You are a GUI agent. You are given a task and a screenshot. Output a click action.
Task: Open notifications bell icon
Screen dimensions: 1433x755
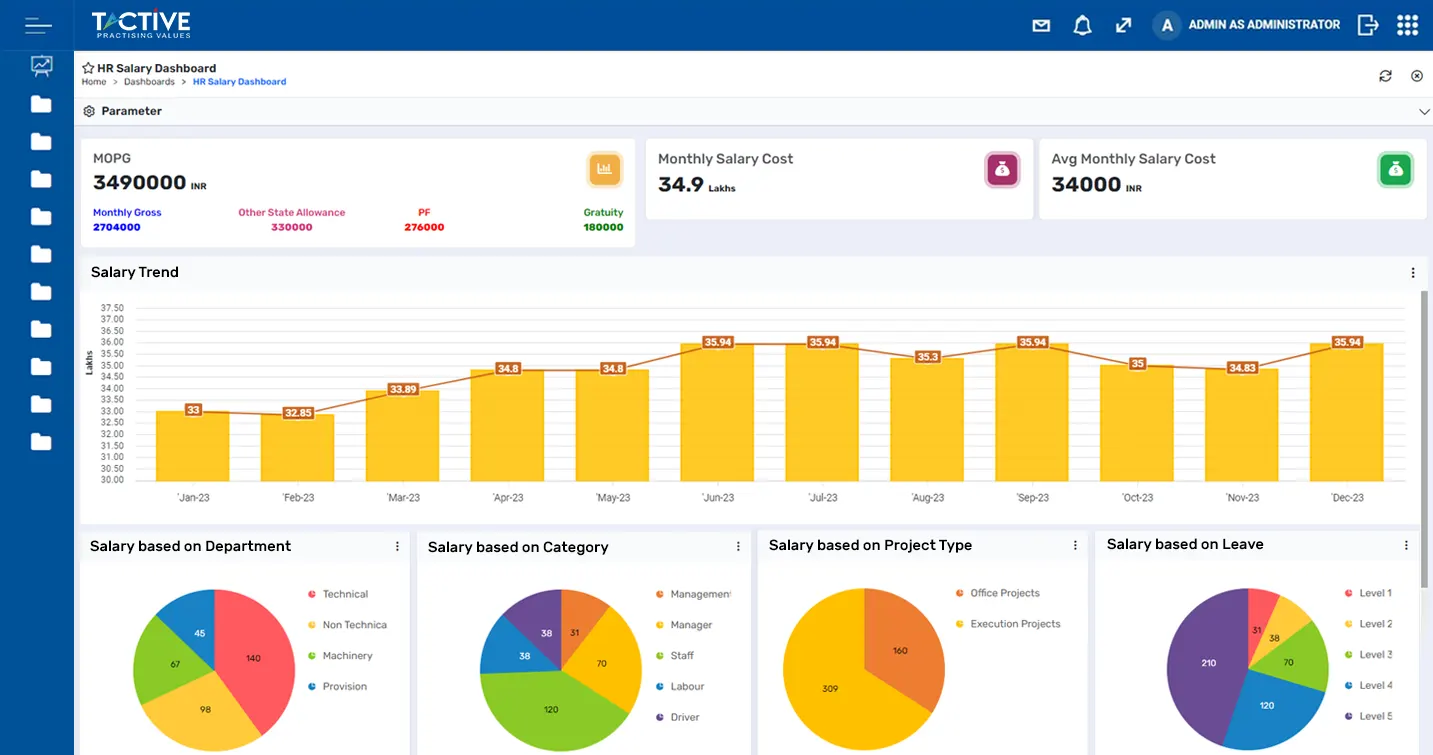click(1082, 24)
